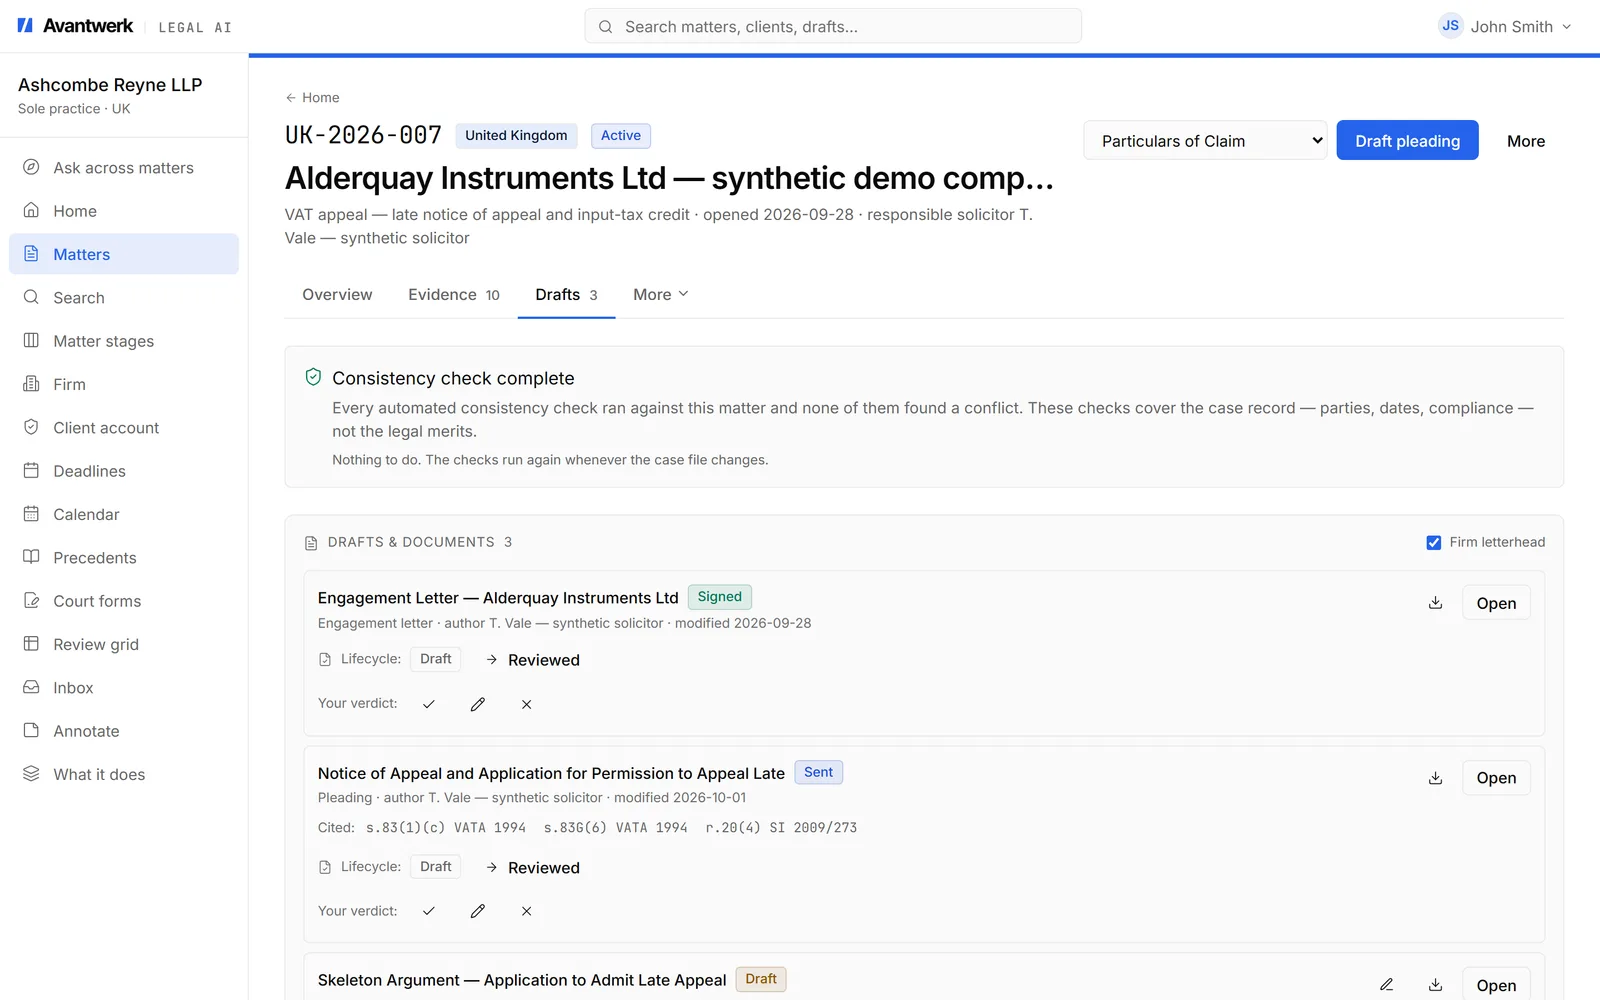Approve the Notice of Appeal with checkmark
The width and height of the screenshot is (1600, 1000).
(x=429, y=911)
